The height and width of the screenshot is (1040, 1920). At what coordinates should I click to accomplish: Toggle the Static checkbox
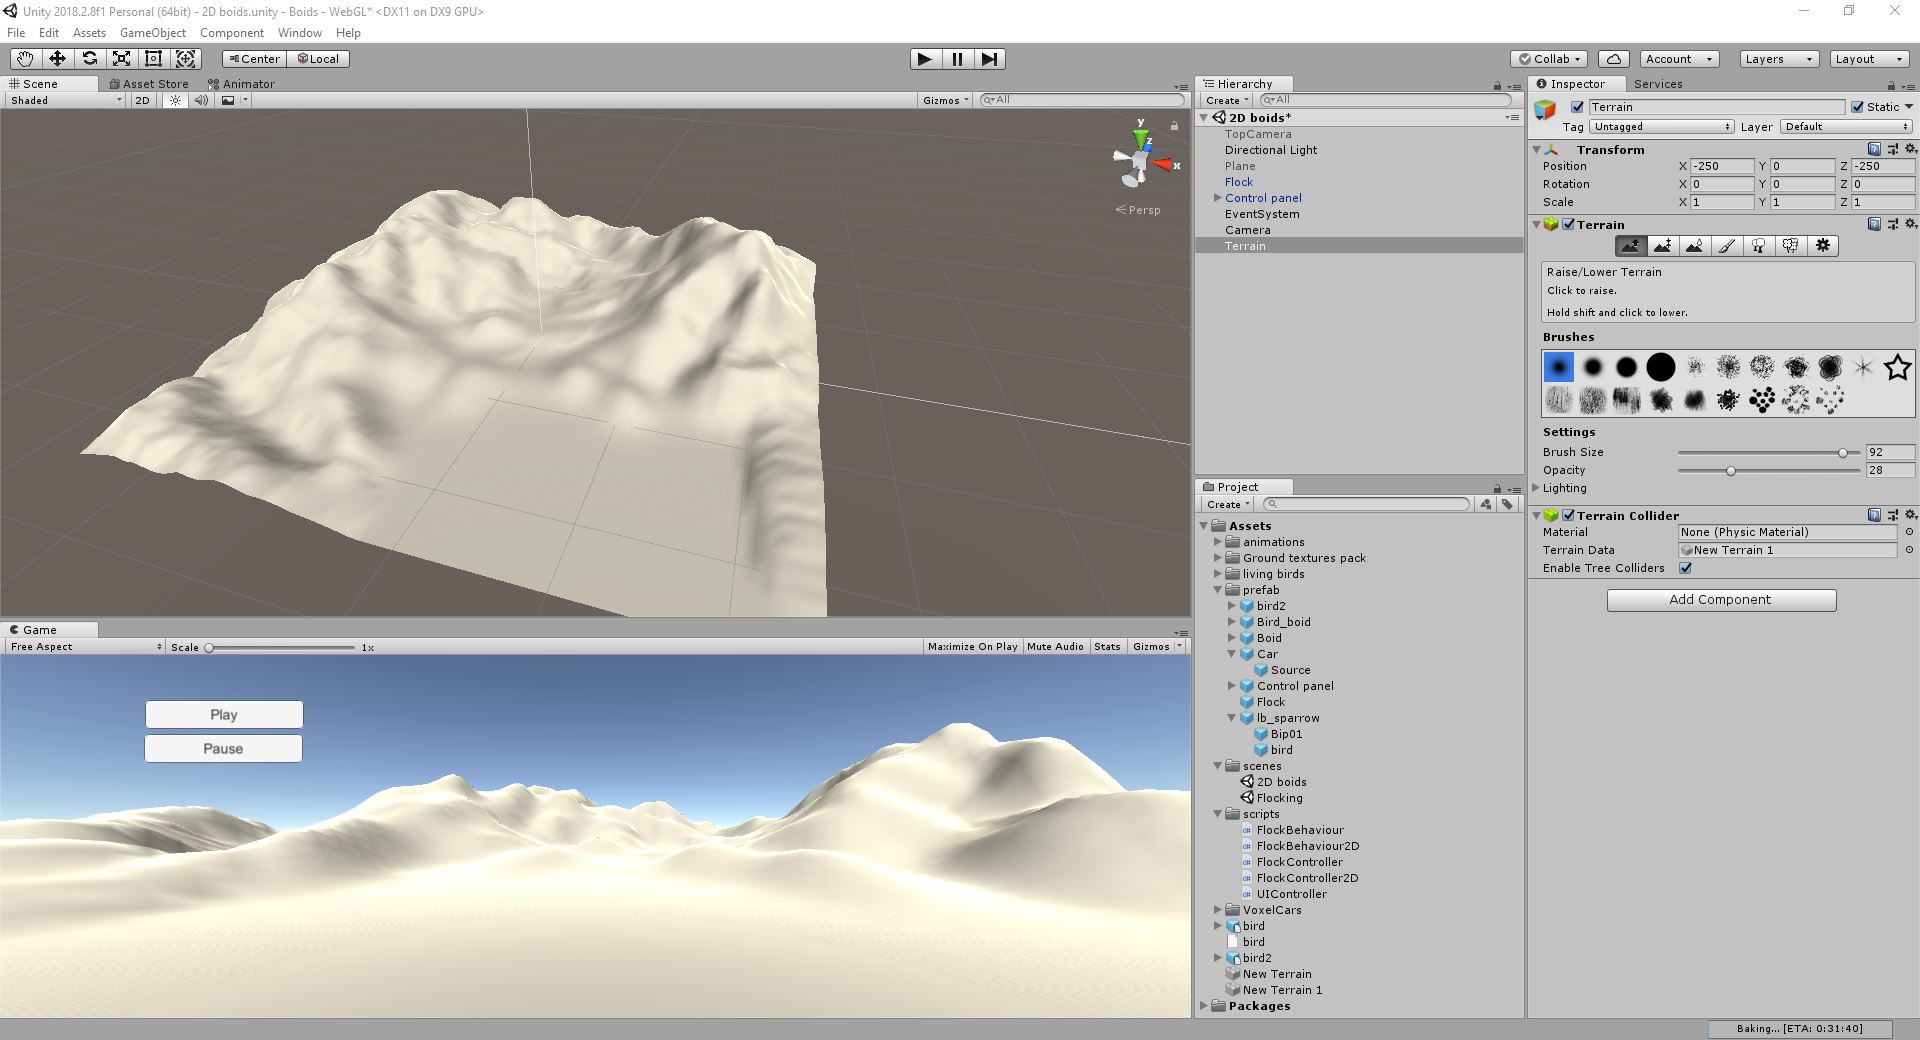pos(1857,107)
